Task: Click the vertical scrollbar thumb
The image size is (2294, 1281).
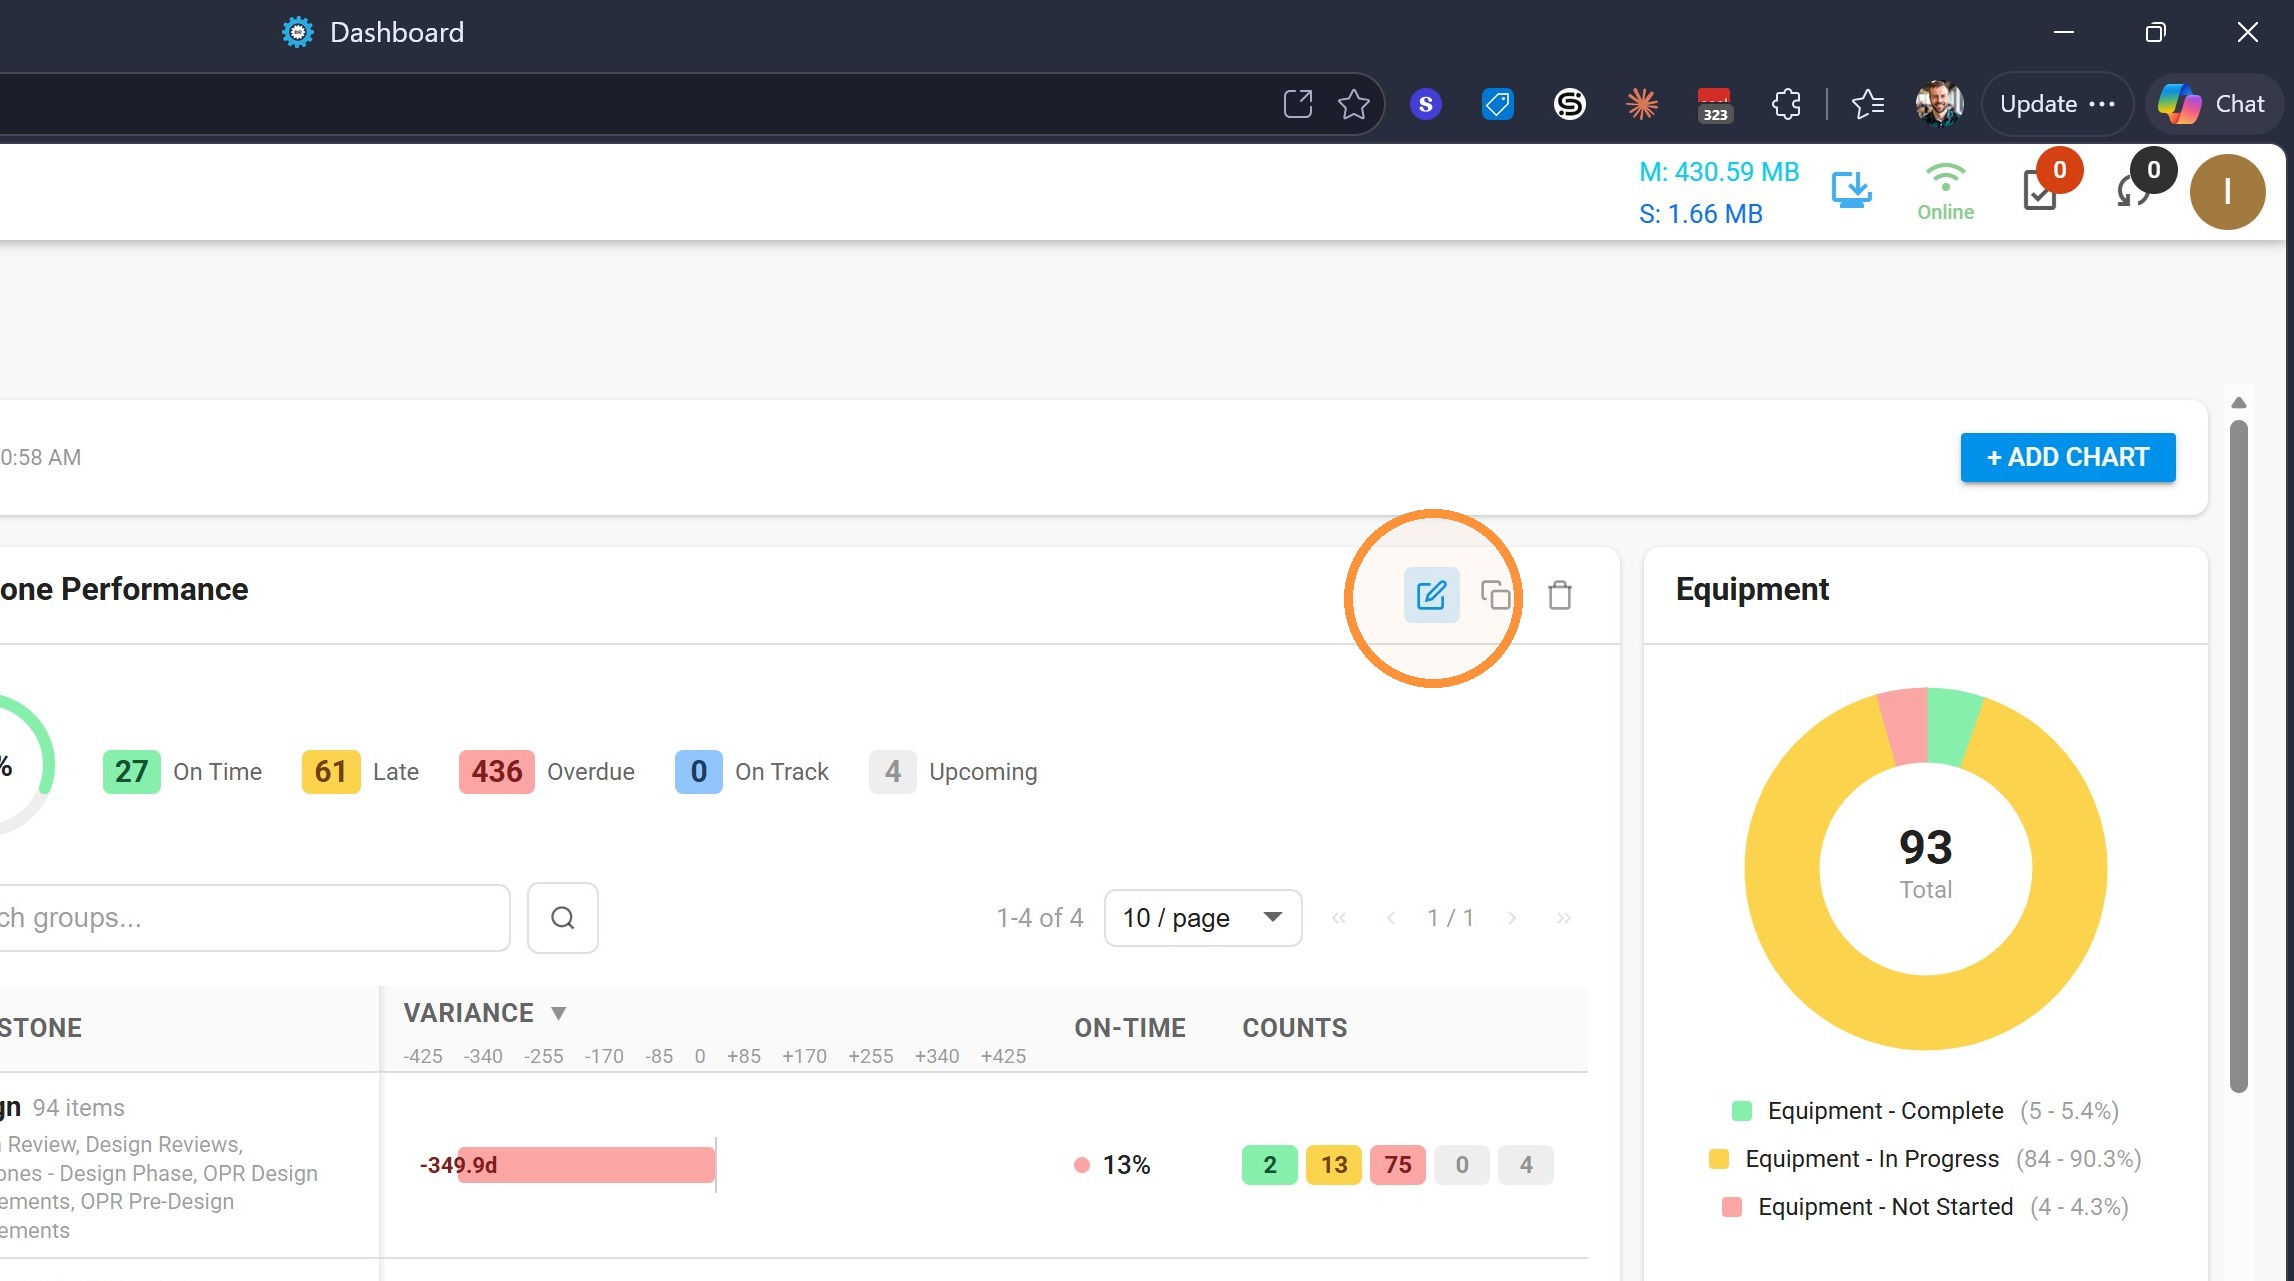Action: (x=2239, y=756)
